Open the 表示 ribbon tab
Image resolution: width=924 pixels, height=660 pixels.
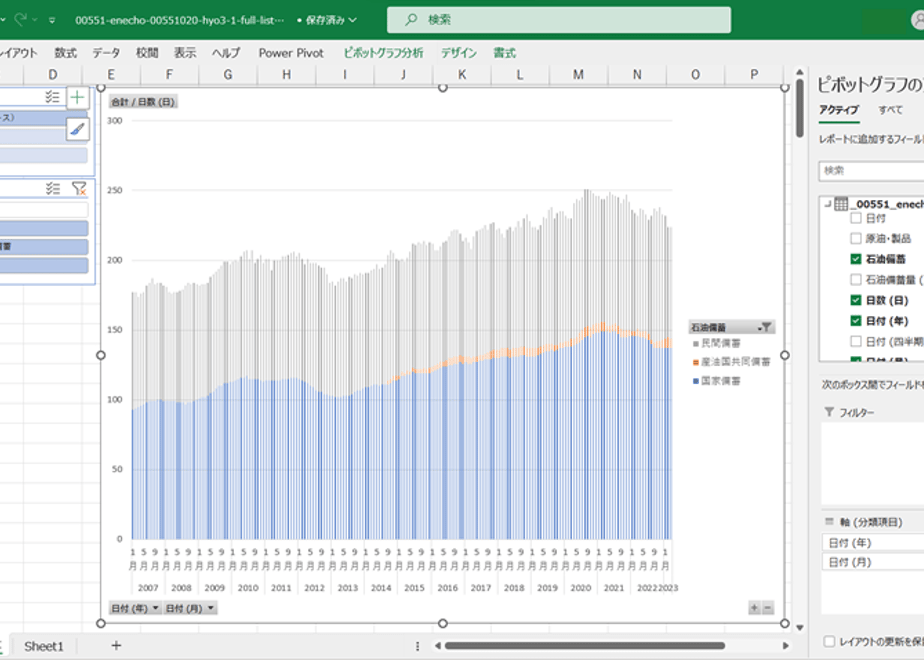tap(184, 53)
